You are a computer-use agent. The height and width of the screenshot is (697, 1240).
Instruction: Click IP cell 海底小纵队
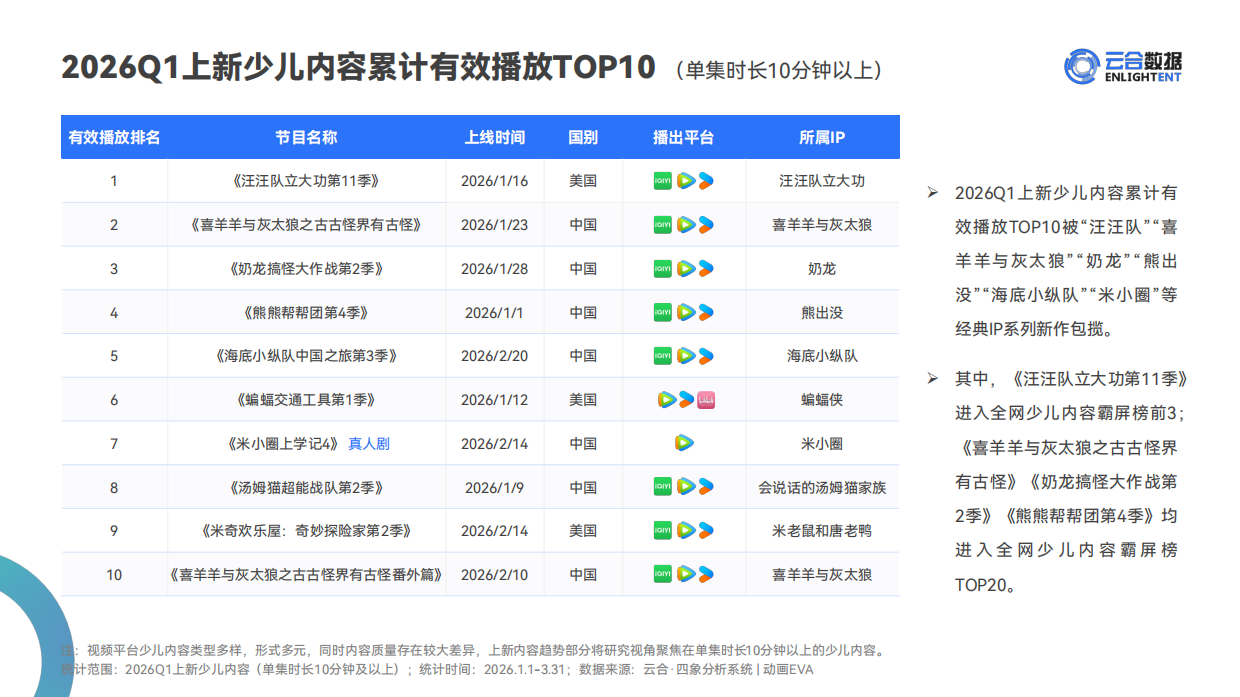[822, 356]
